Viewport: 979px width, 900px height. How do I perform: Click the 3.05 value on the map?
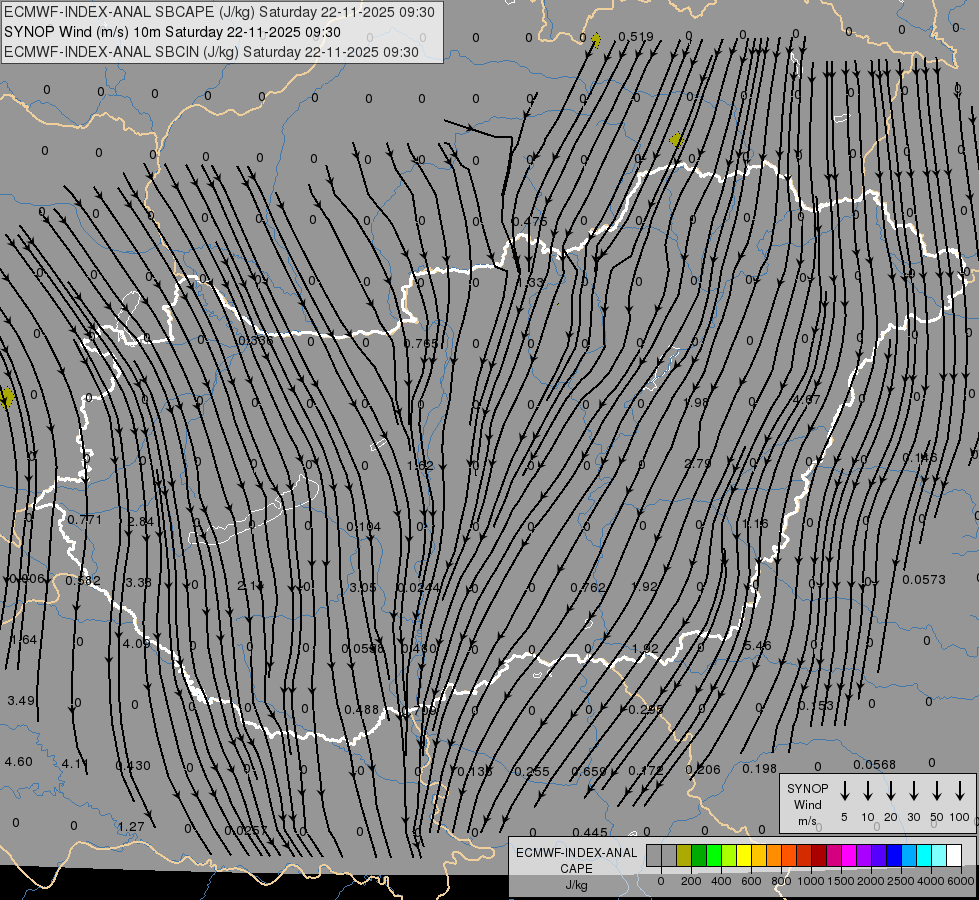(x=363, y=588)
